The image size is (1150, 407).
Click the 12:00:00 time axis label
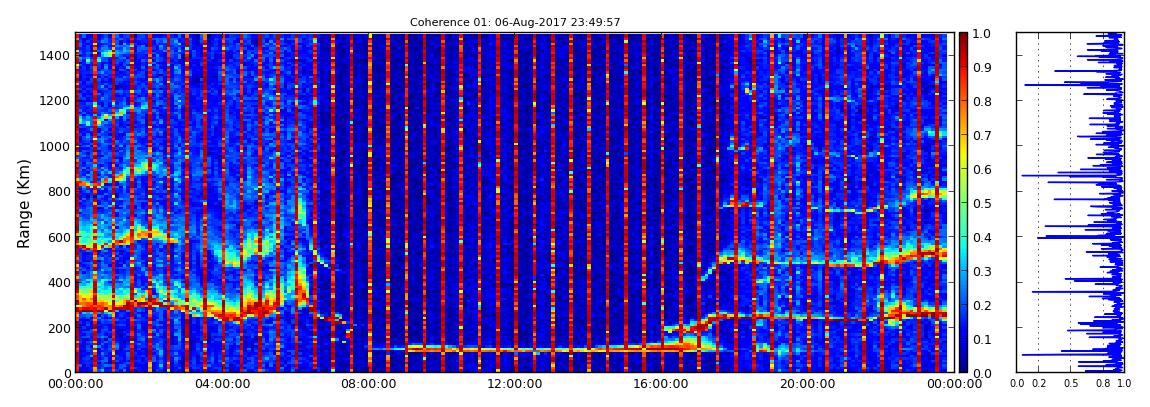point(513,384)
